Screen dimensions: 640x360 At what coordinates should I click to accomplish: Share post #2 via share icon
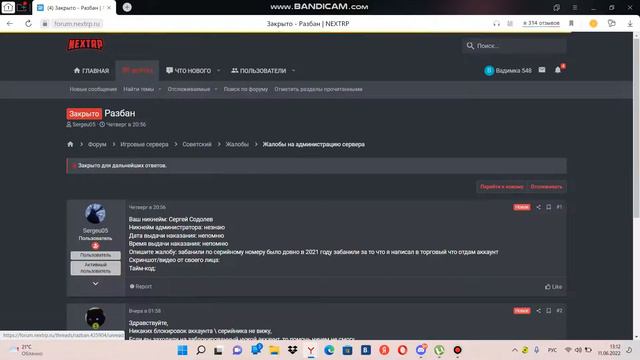tap(538, 311)
